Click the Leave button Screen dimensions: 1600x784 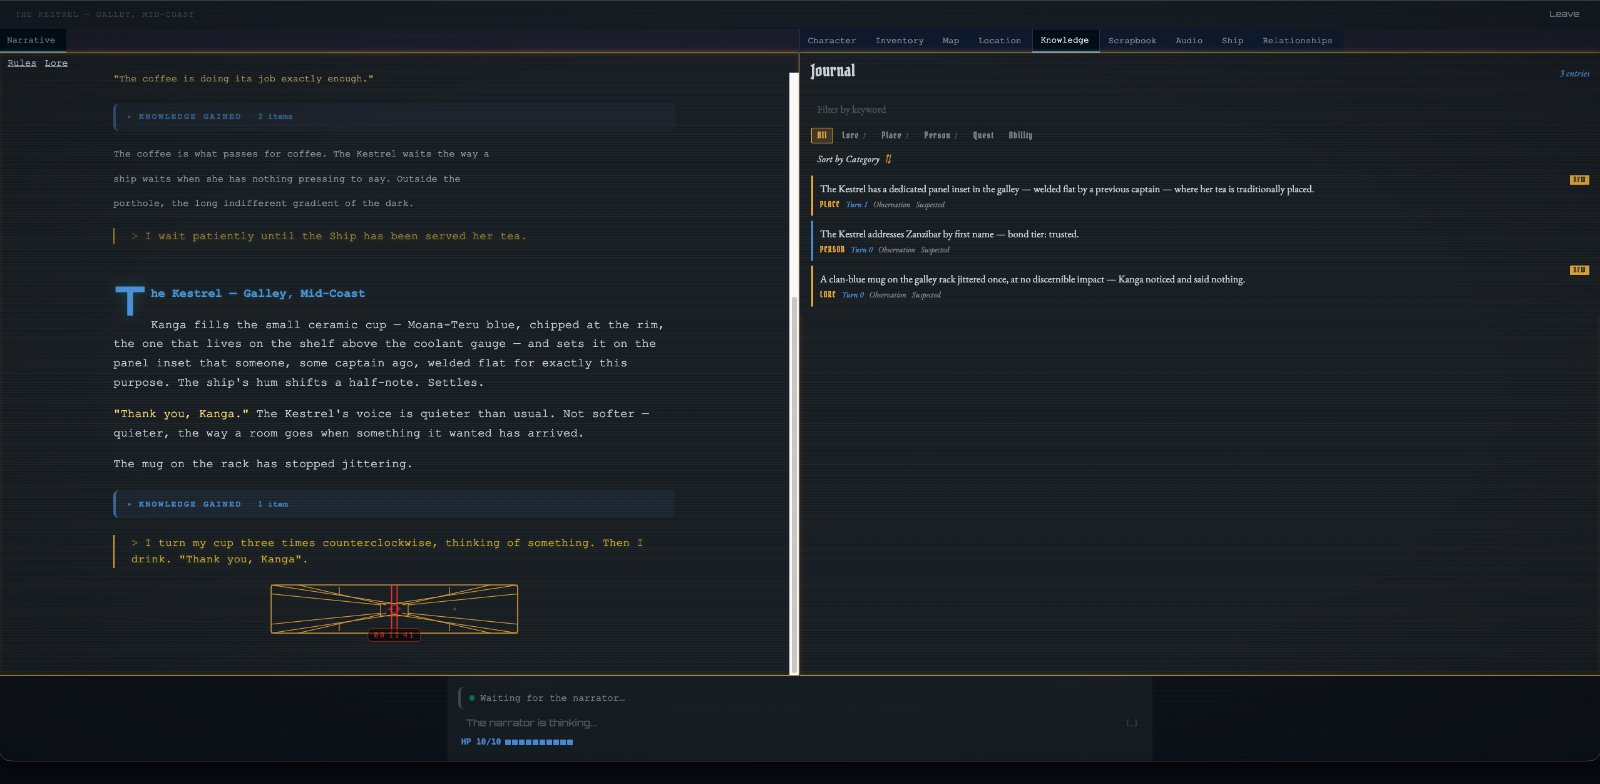[1565, 14]
